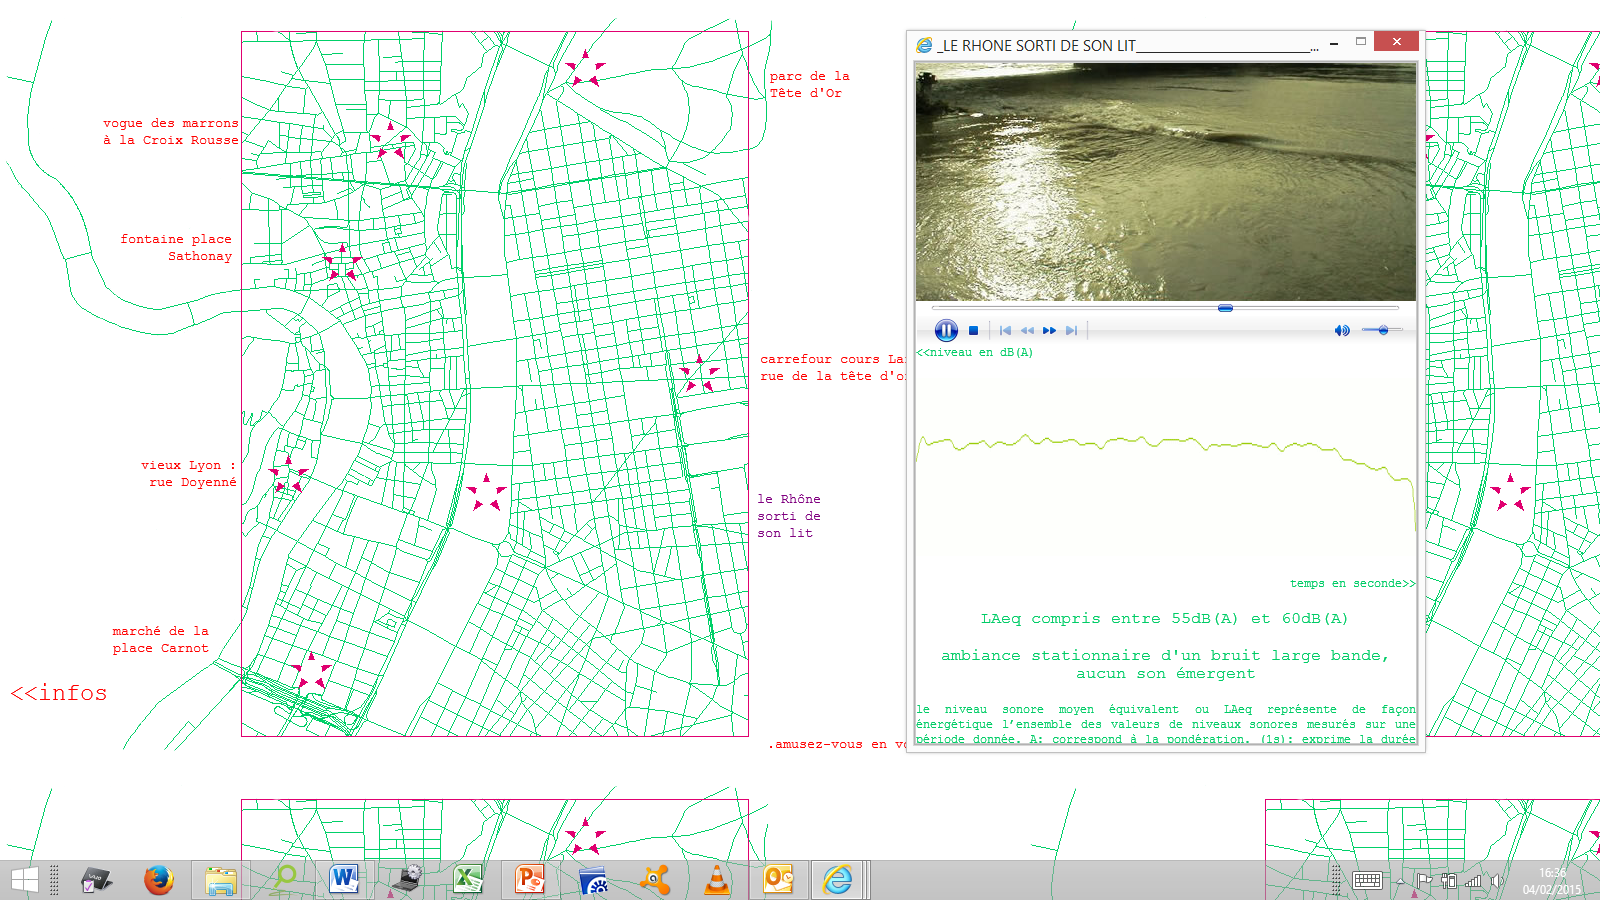Screen dimensions: 1600x900
Task: Click the skip-to-previous media button
Action: coord(1005,330)
